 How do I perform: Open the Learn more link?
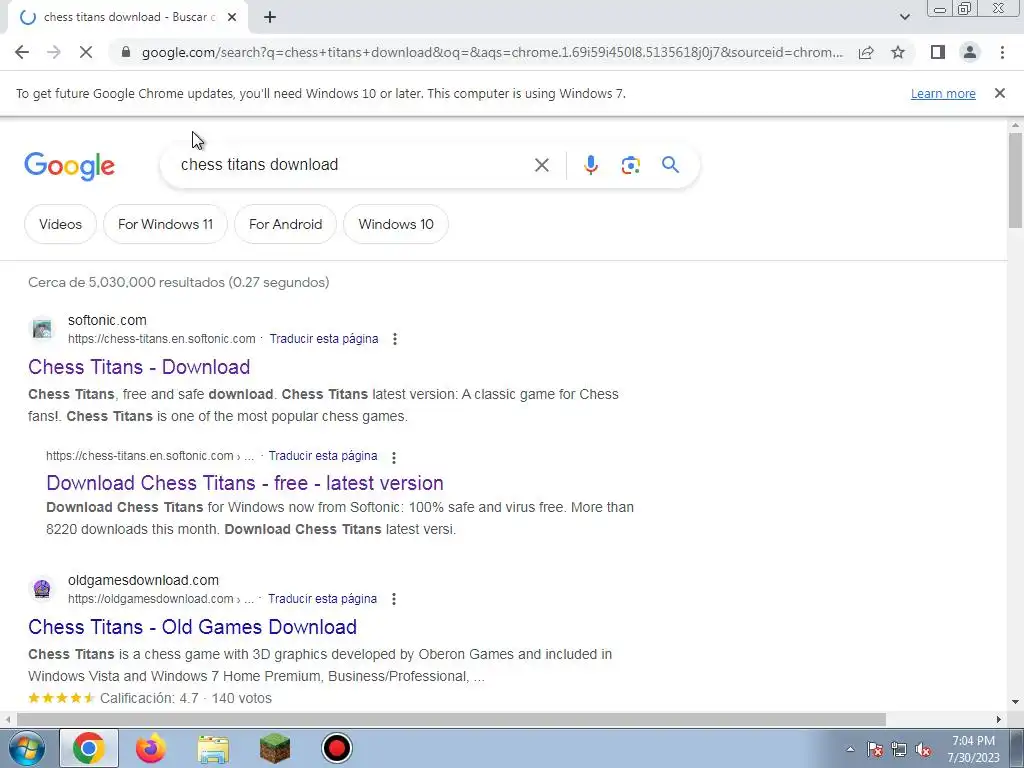(x=943, y=93)
